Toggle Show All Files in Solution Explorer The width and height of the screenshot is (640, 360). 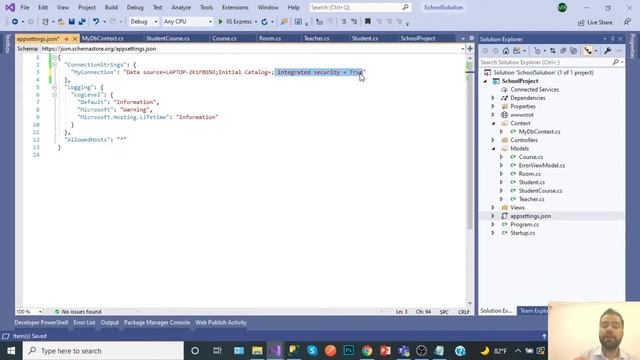tap(573, 51)
